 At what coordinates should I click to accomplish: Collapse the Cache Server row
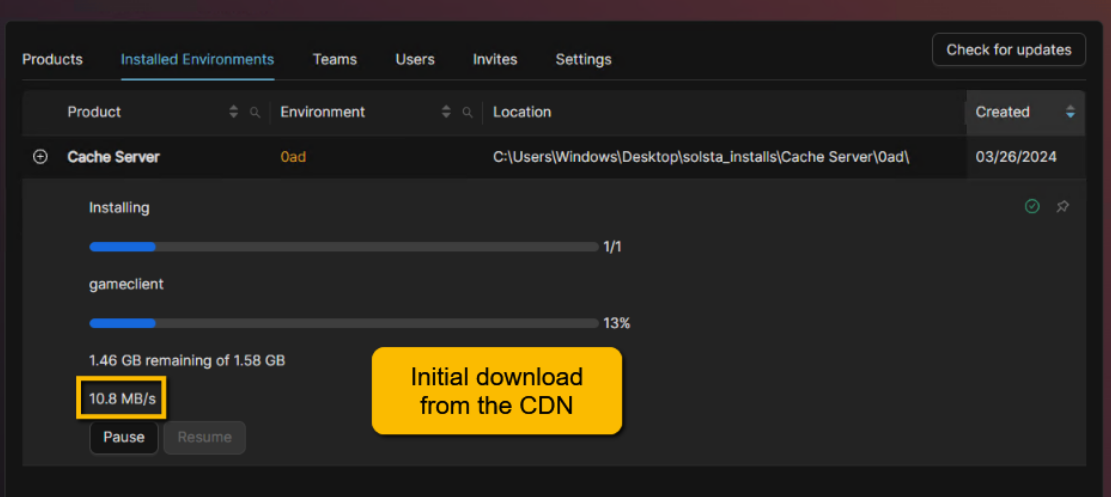tap(40, 157)
